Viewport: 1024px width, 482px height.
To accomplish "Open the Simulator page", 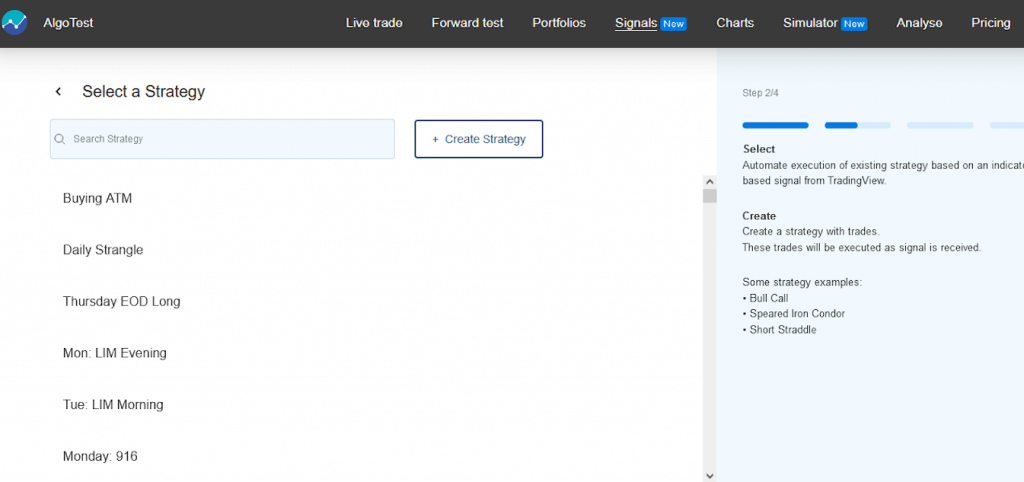I will point(810,23).
